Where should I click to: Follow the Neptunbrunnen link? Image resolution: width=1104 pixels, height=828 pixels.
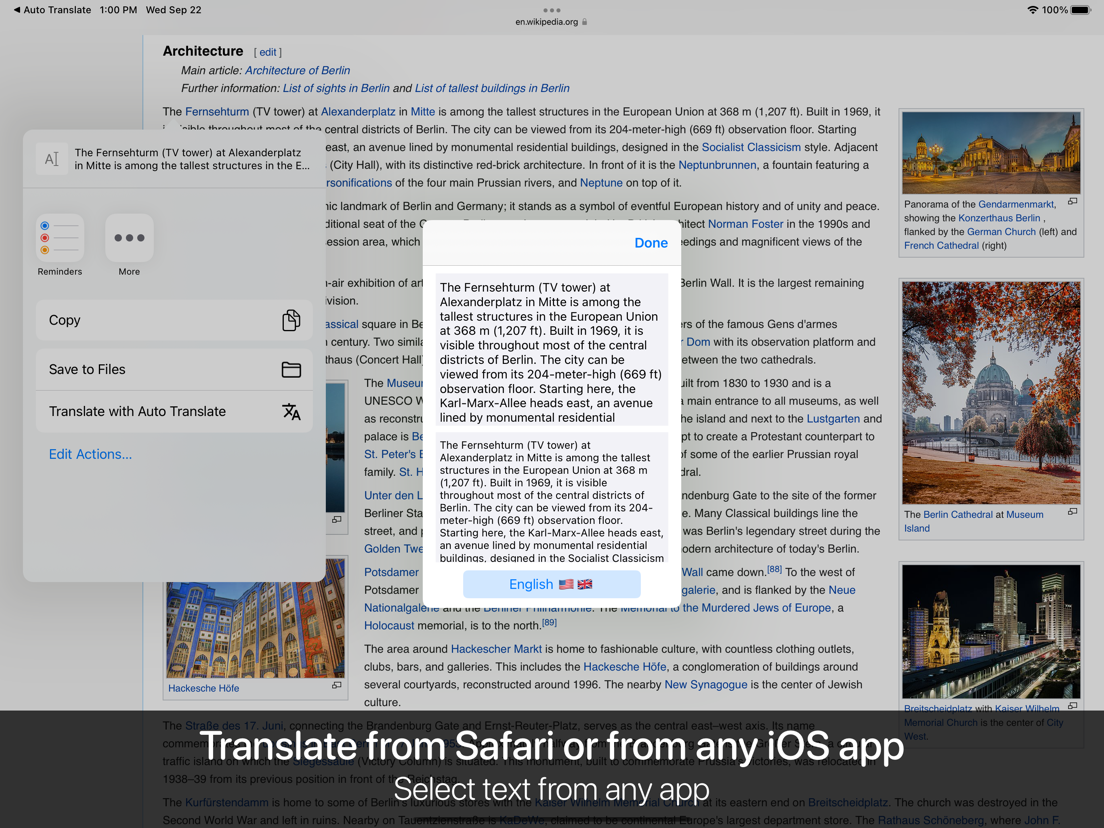(717, 165)
